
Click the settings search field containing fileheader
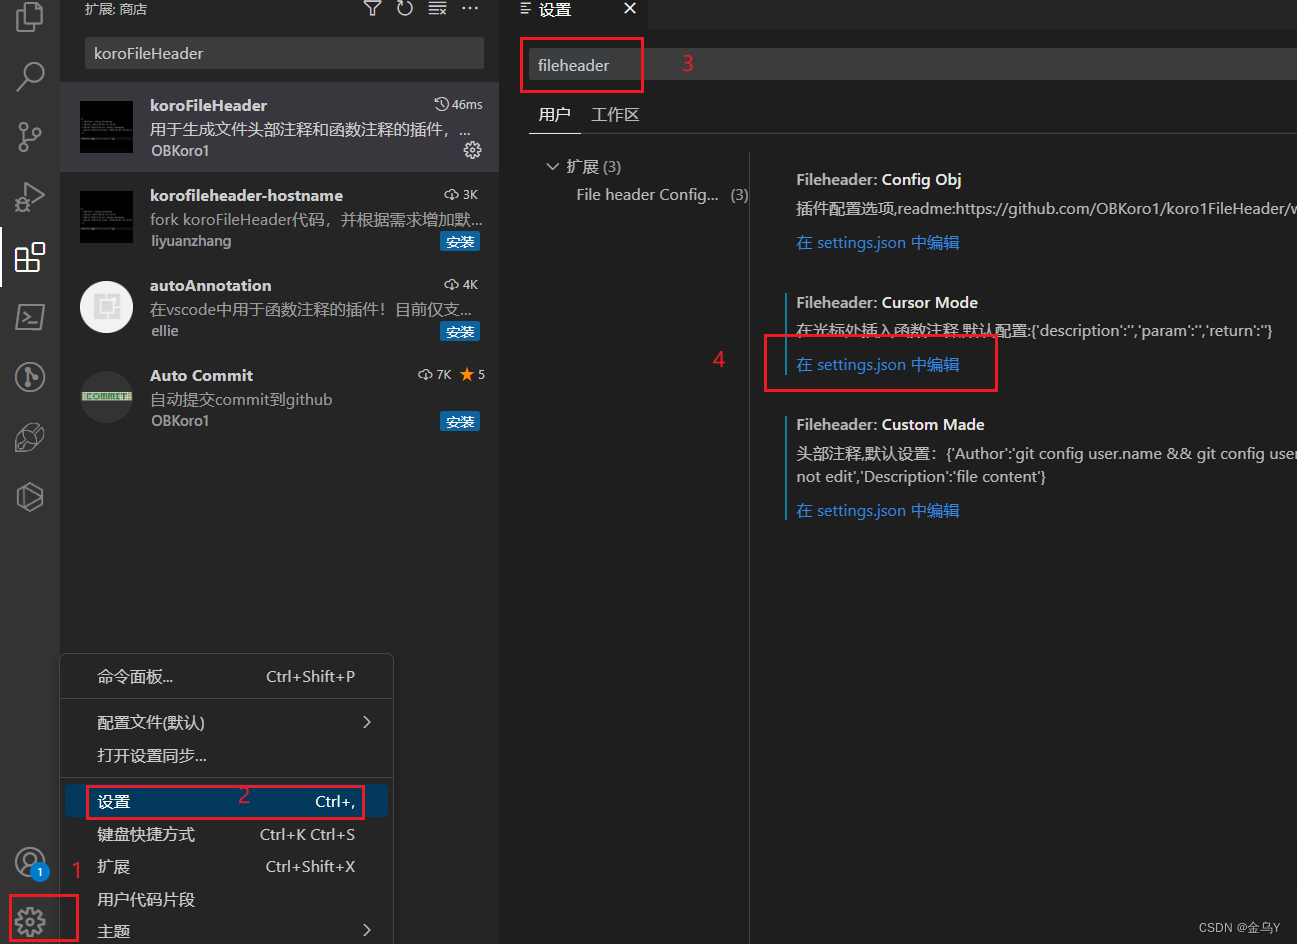pos(912,65)
